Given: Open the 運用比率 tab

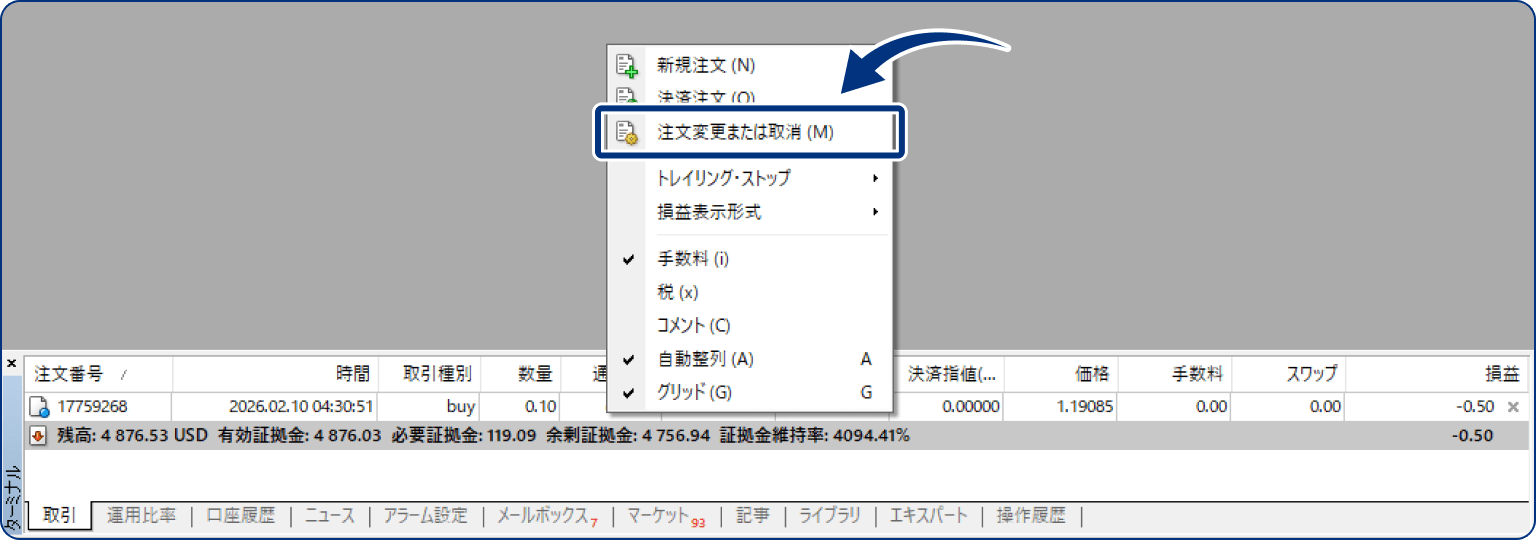Looking at the screenshot, I should point(142,516).
